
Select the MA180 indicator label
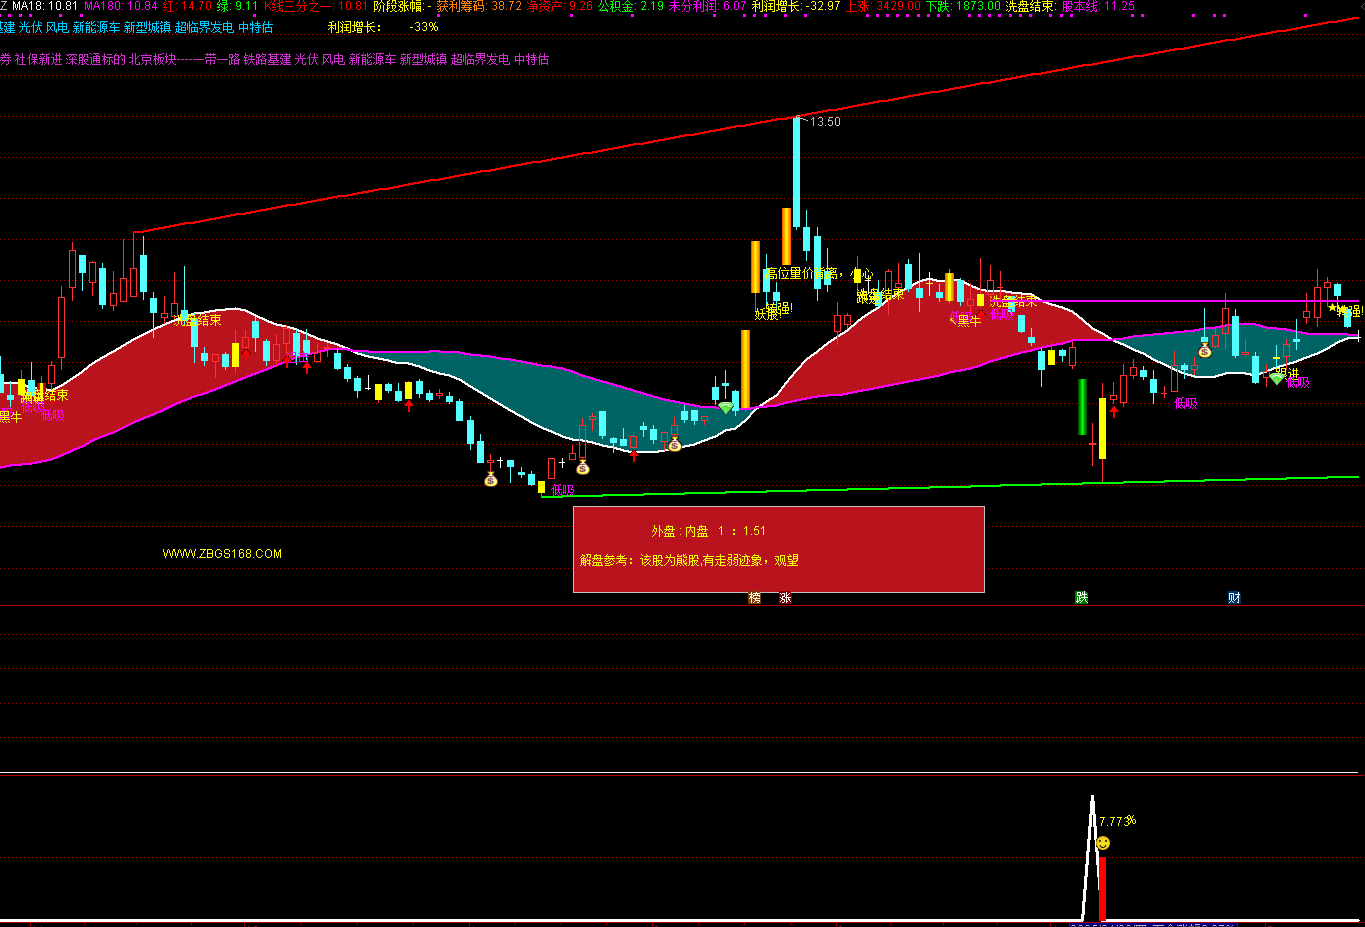[121, 6]
